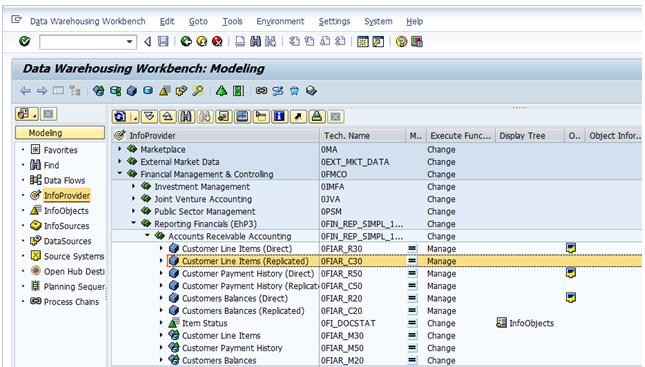Open the command field history dropdown arrow
The height and width of the screenshot is (367, 645).
click(130, 42)
